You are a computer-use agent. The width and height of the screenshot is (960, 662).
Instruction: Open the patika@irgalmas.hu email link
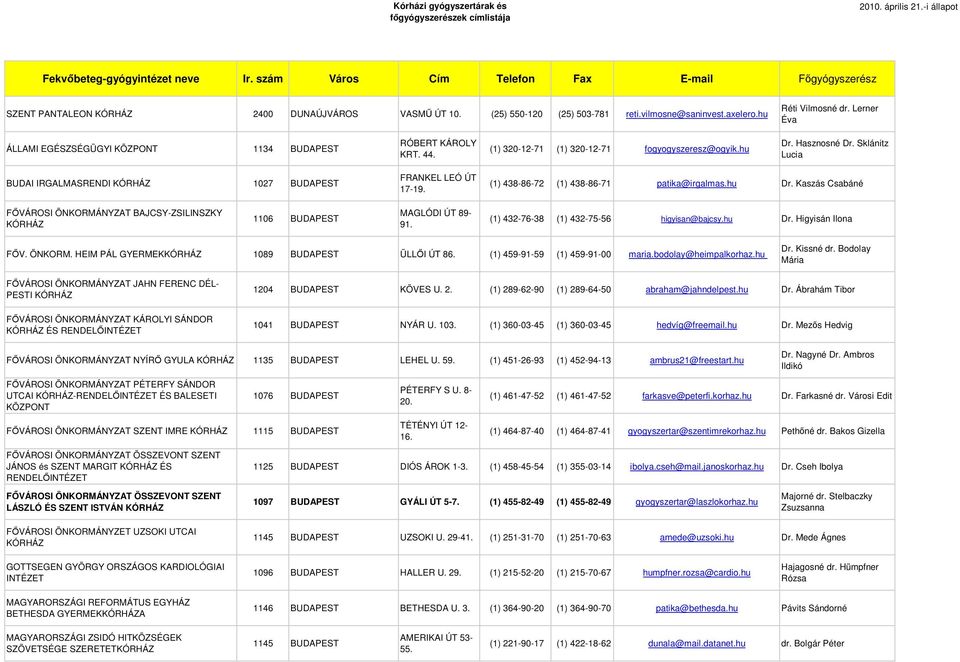(x=696, y=183)
